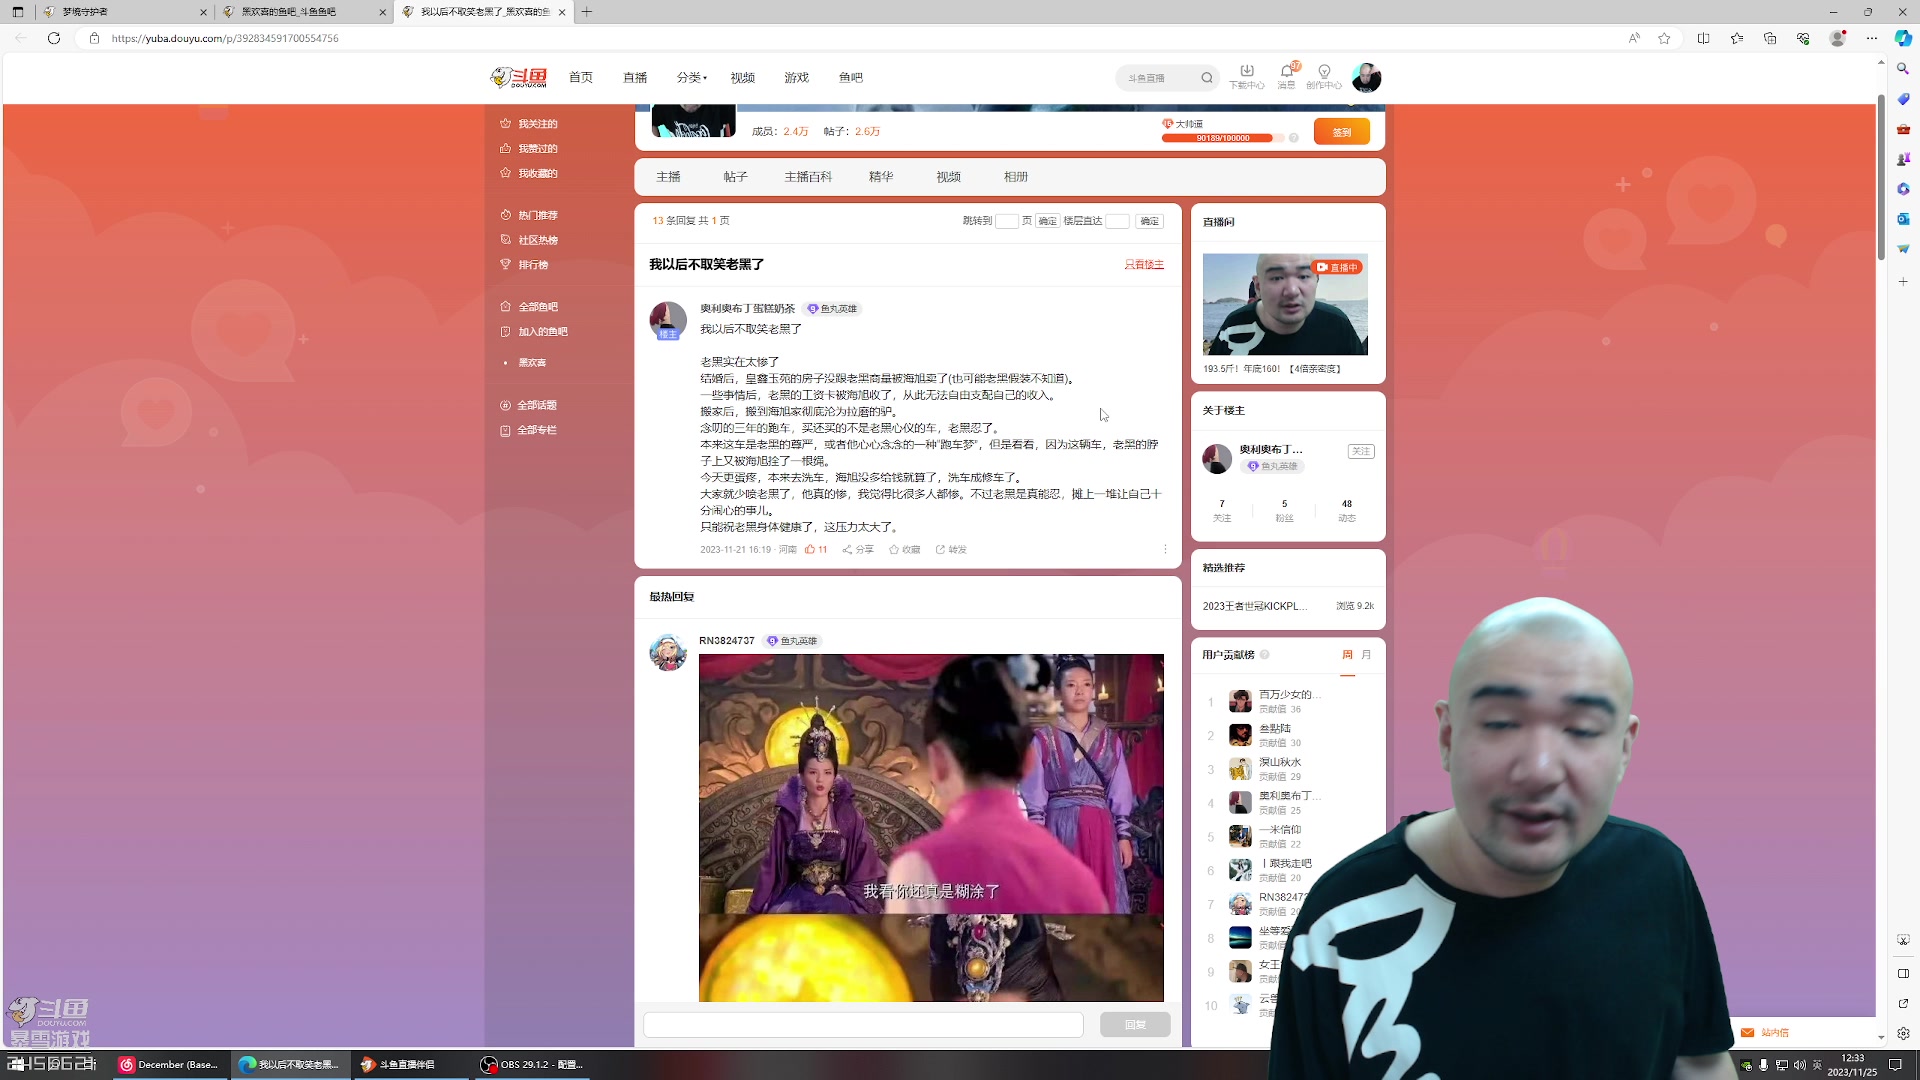Switch to the 视频 fish-bar tab
Image resolution: width=1920 pixels, height=1080 pixels.
pos(948,177)
